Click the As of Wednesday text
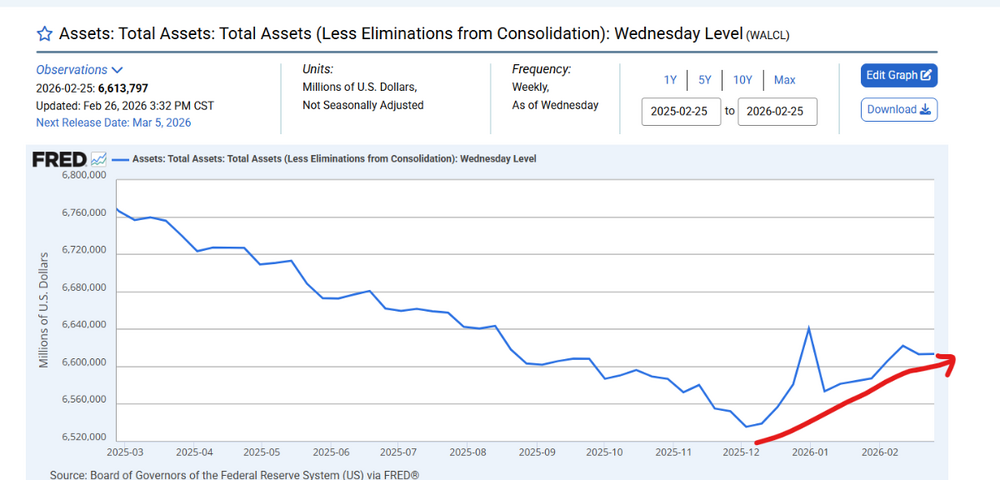Viewport: 1000px width, 480px height. click(x=555, y=105)
